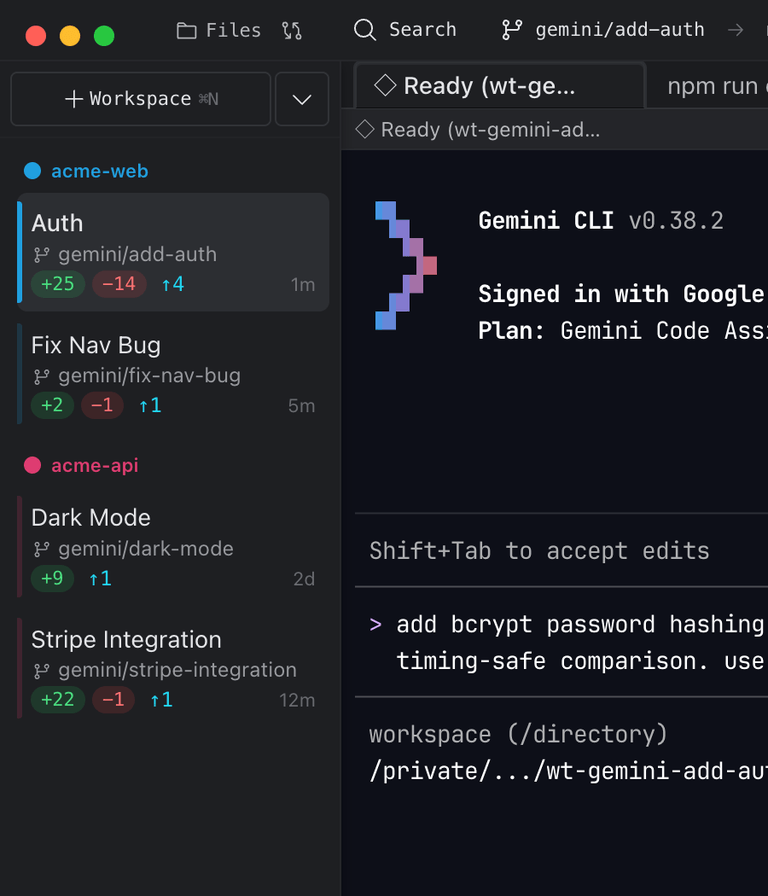Expand the dropdown beside the Workspace button

tap(302, 99)
